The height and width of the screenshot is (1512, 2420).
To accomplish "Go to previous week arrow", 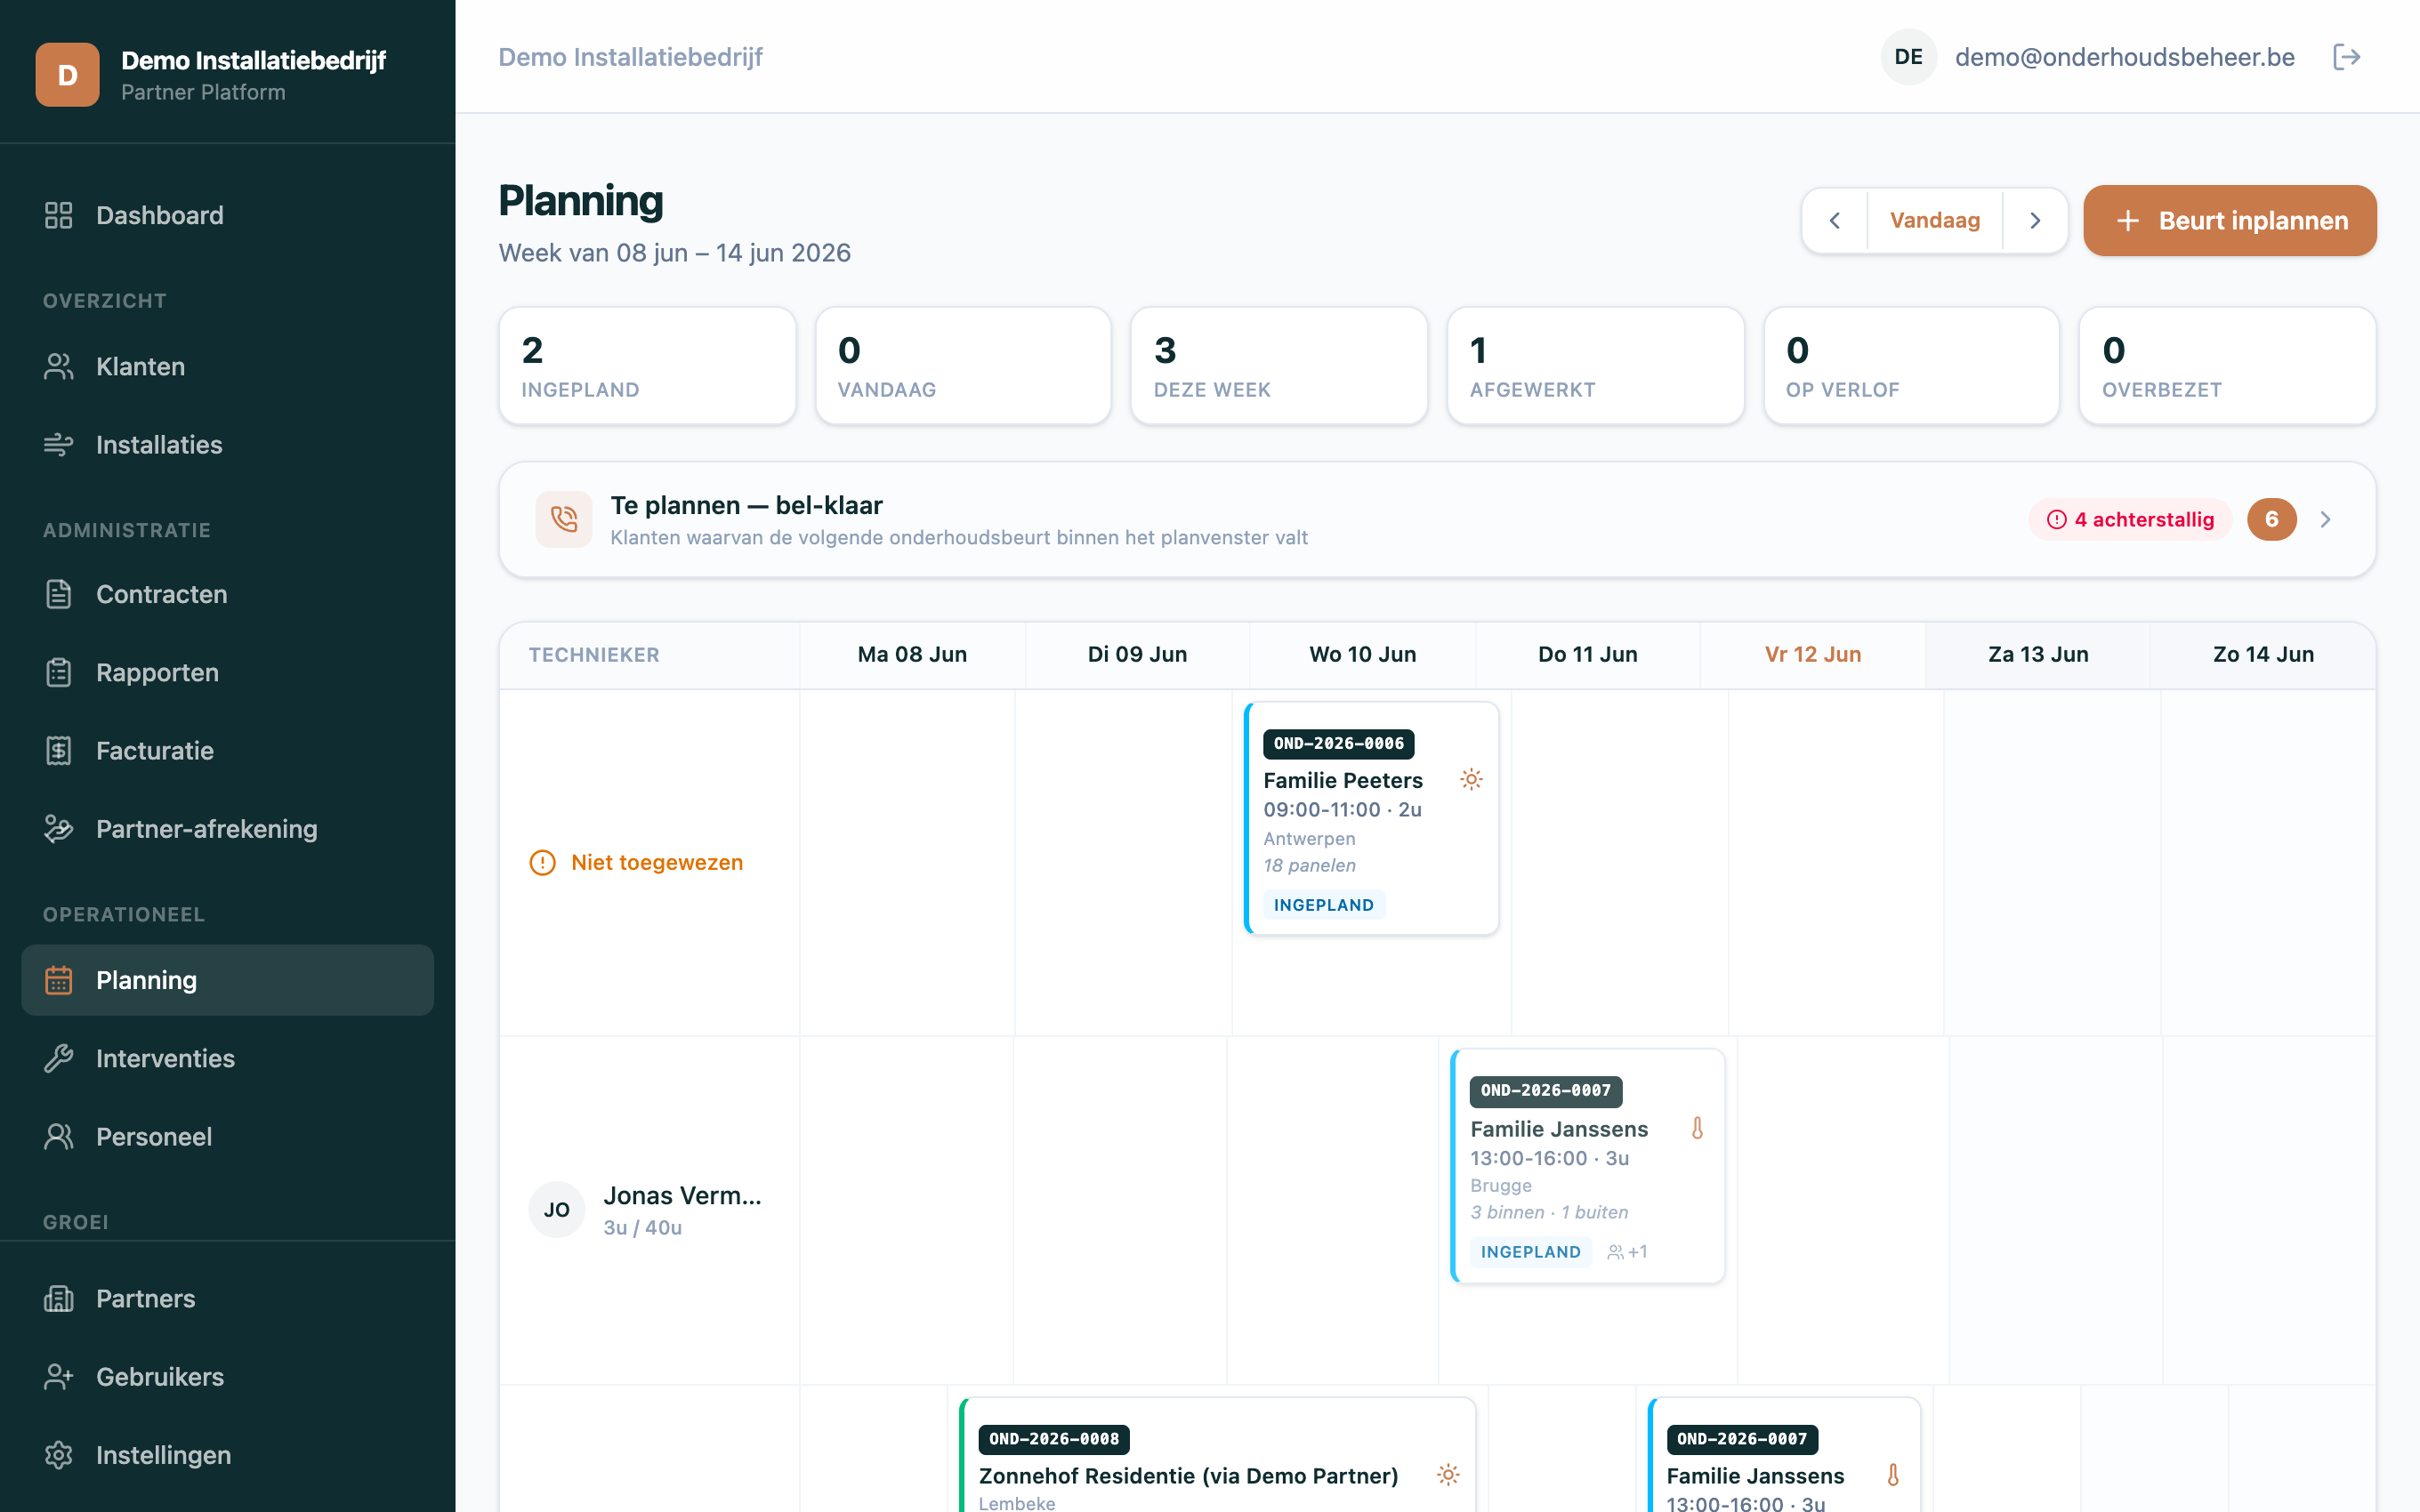I will pos(1835,221).
